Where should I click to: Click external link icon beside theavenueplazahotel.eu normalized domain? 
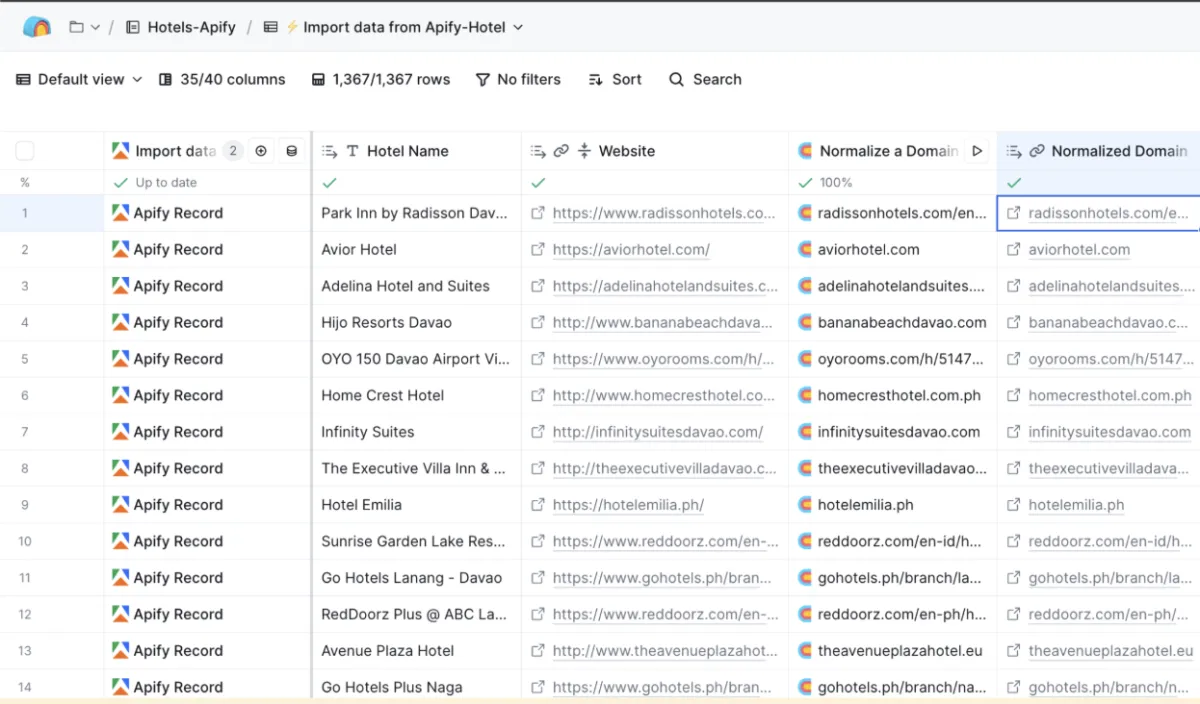(1014, 651)
